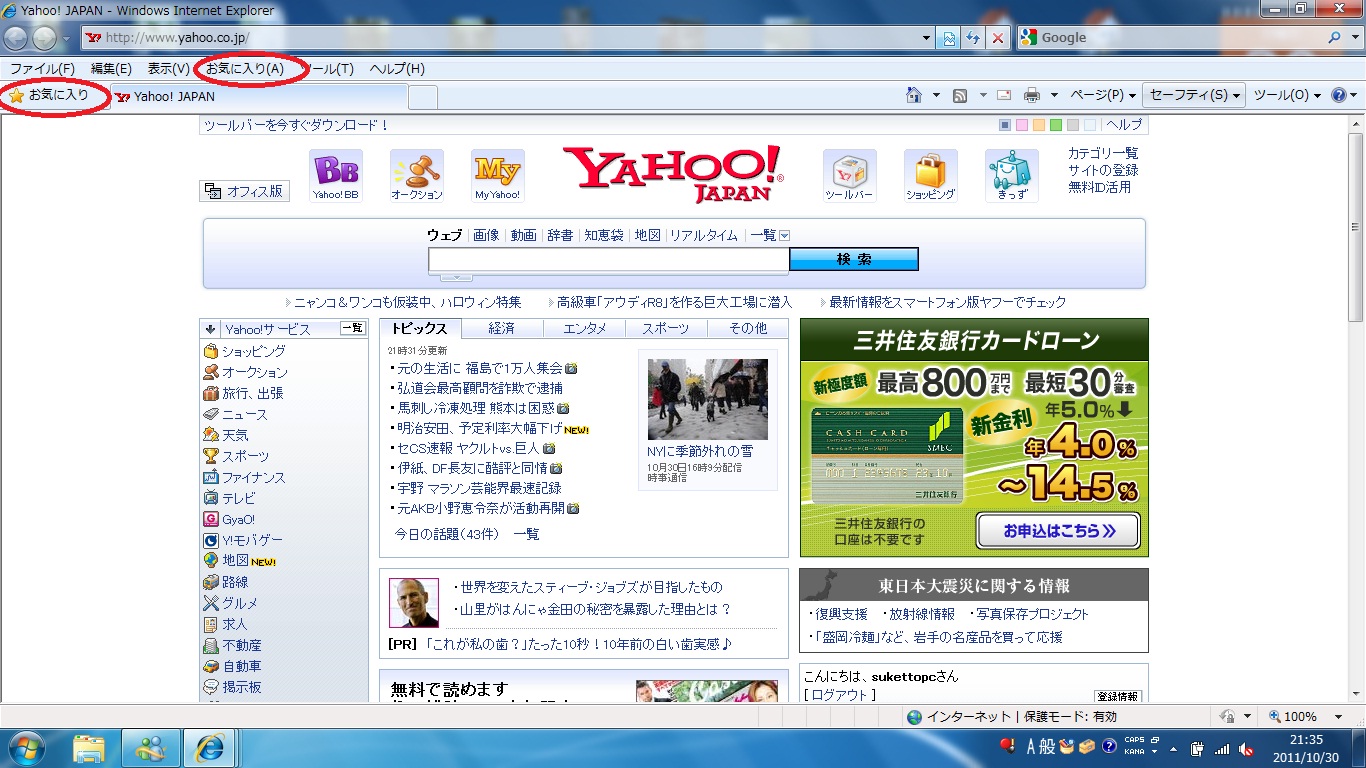Open the カテゴリ一覧 link

point(1103,153)
